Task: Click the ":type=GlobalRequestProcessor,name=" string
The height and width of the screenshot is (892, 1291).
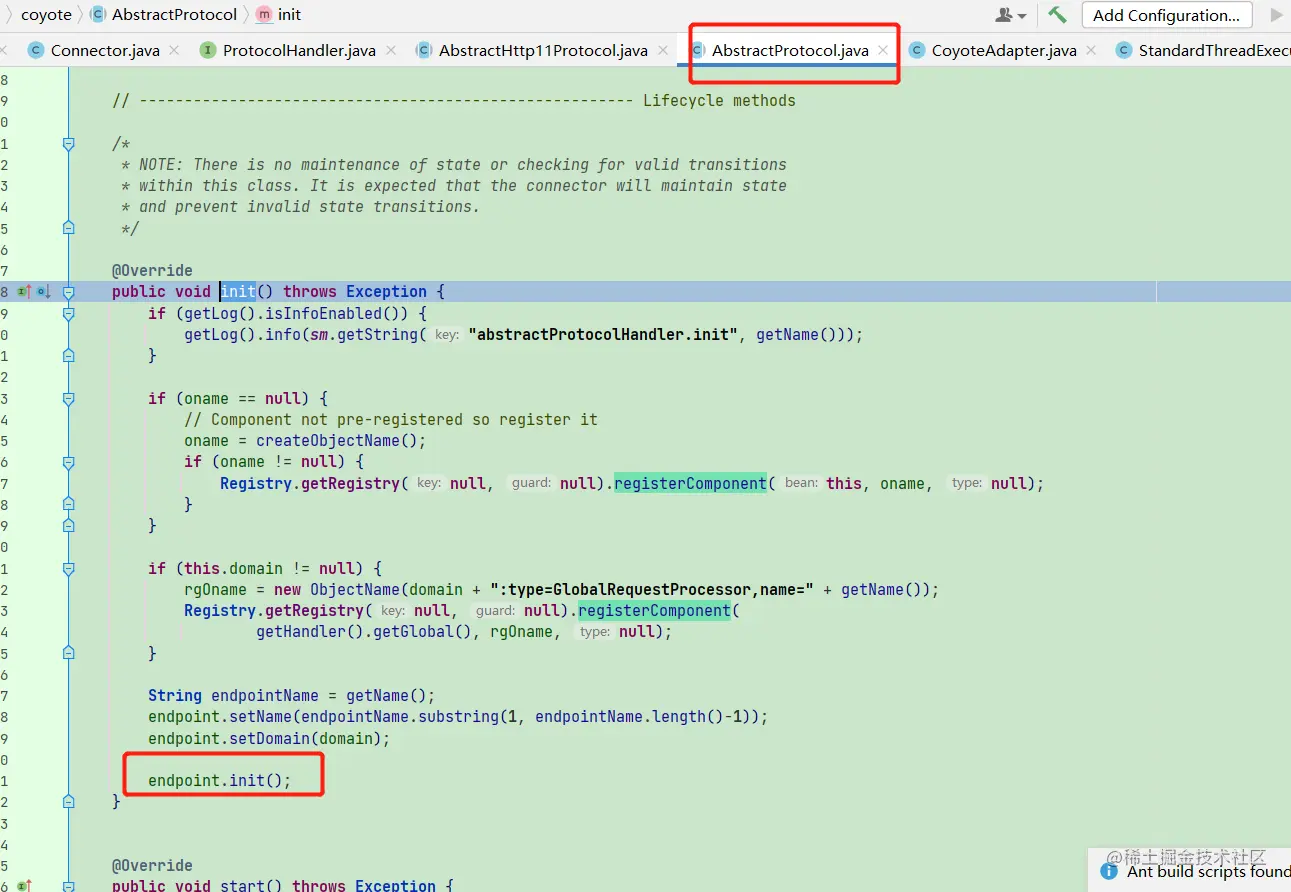Action: (x=652, y=589)
